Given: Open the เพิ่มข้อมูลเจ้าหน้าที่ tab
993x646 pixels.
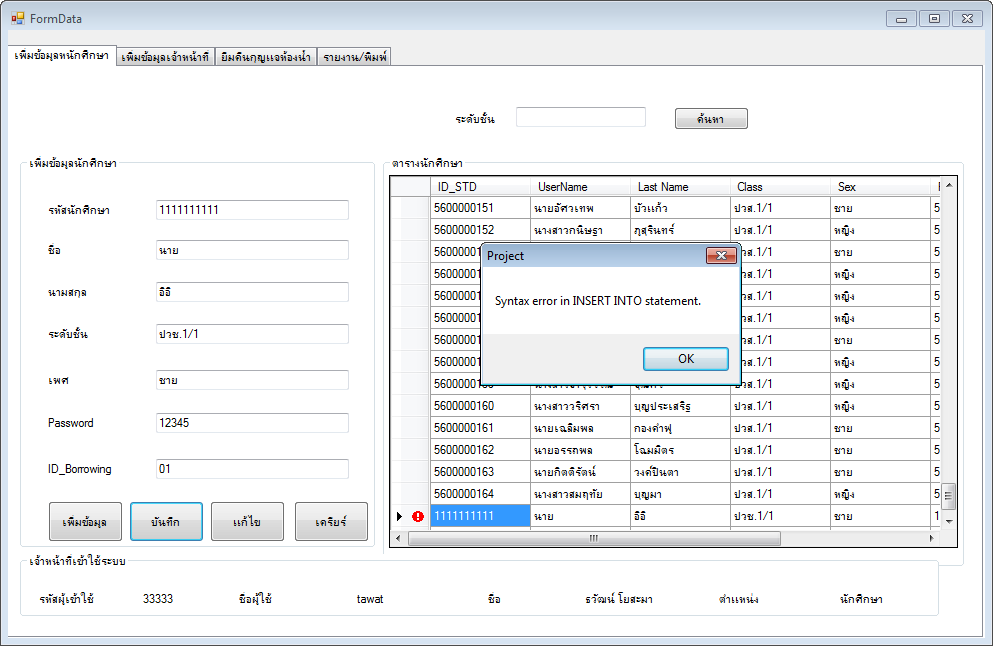Looking at the screenshot, I should tap(165, 57).
